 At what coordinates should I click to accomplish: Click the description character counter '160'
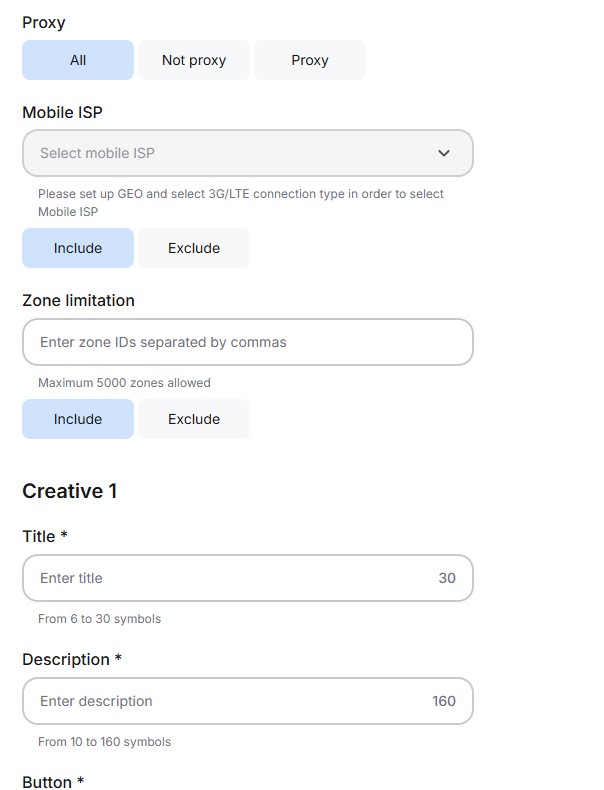coord(444,701)
